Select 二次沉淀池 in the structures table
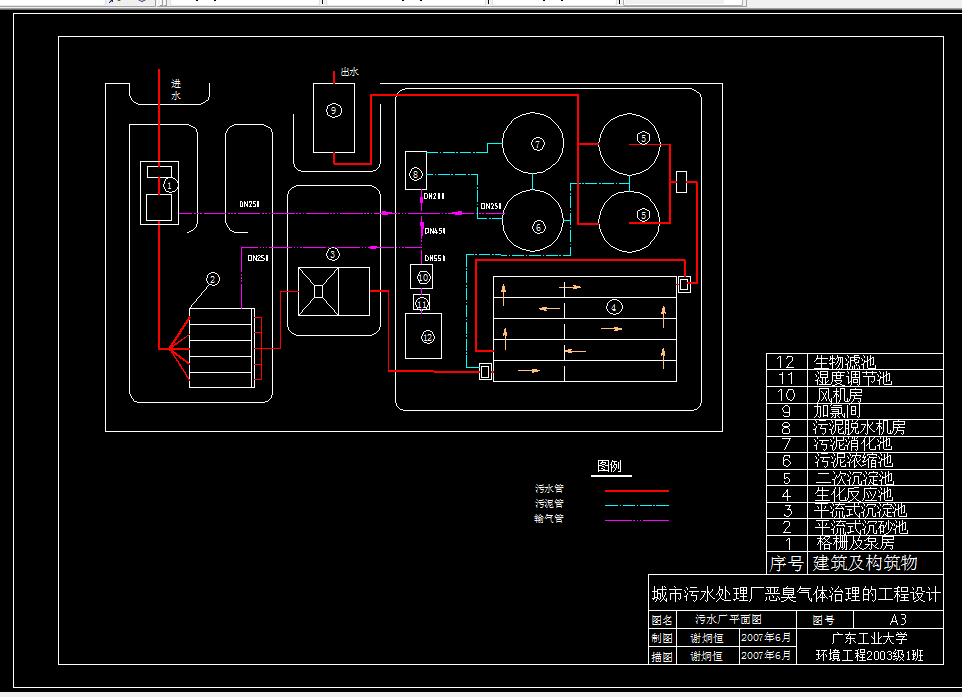Image resolution: width=962 pixels, height=697 pixels. tap(855, 477)
